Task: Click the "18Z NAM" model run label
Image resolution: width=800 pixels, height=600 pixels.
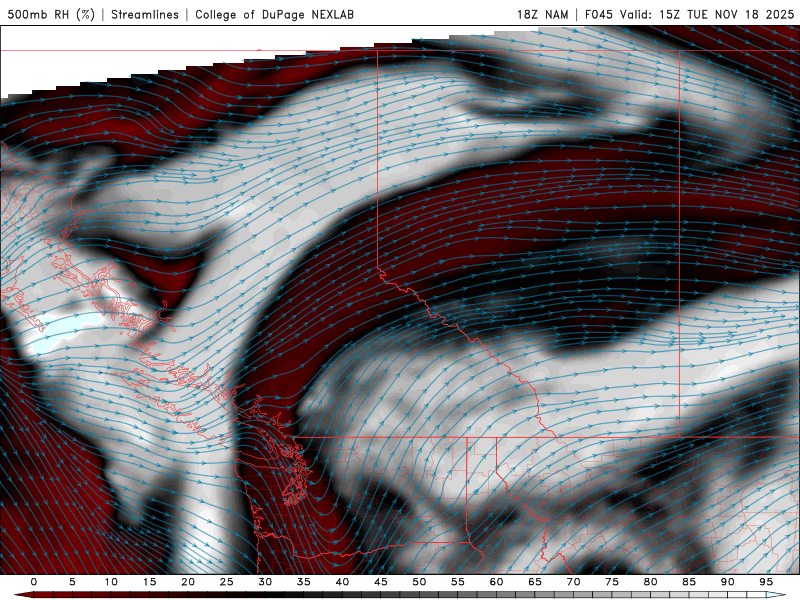Action: [542, 14]
